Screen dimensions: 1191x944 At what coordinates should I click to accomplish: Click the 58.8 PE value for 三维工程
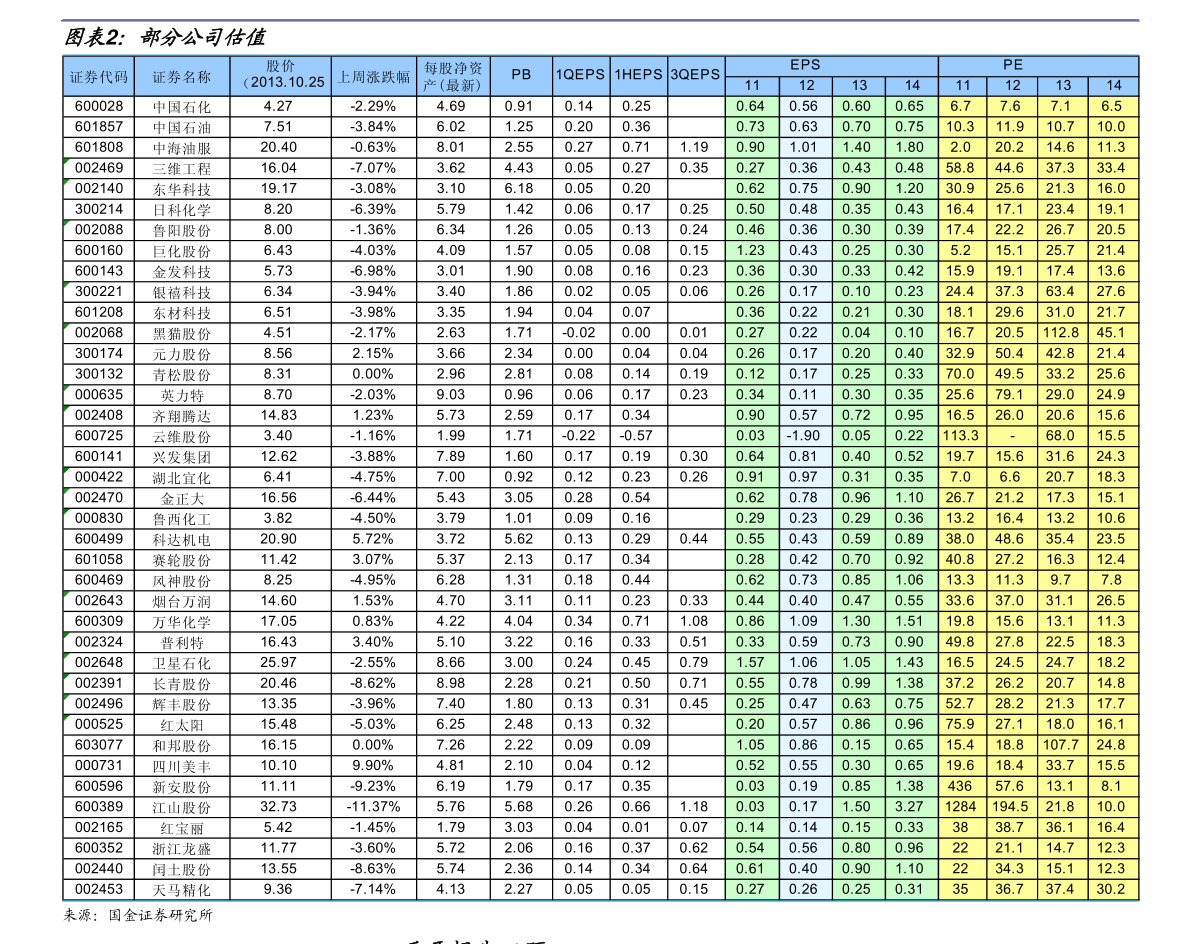[x=960, y=168]
